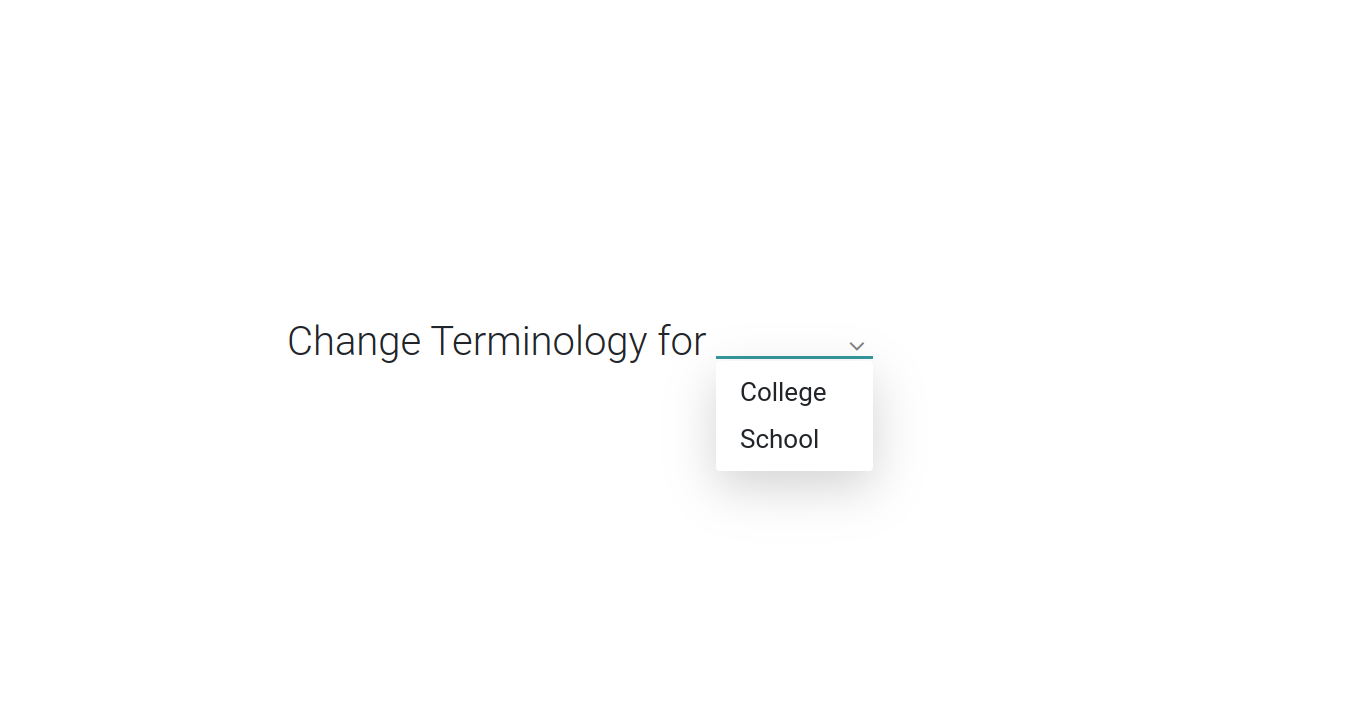1365x708 pixels.
Task: Pick School as the terminology type
Action: tap(794, 439)
